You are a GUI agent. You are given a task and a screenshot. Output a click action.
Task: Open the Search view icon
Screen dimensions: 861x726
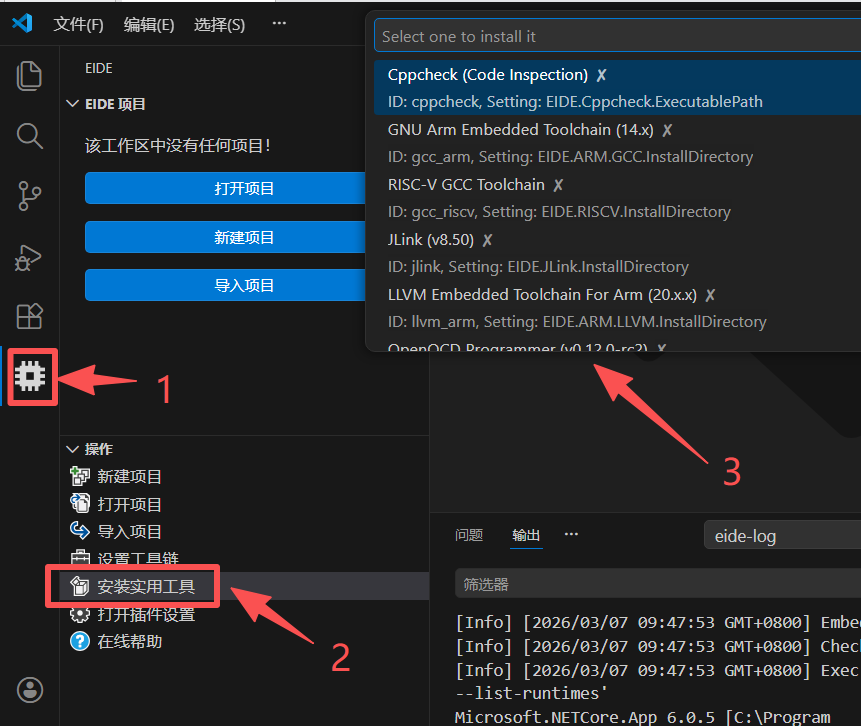(29, 136)
